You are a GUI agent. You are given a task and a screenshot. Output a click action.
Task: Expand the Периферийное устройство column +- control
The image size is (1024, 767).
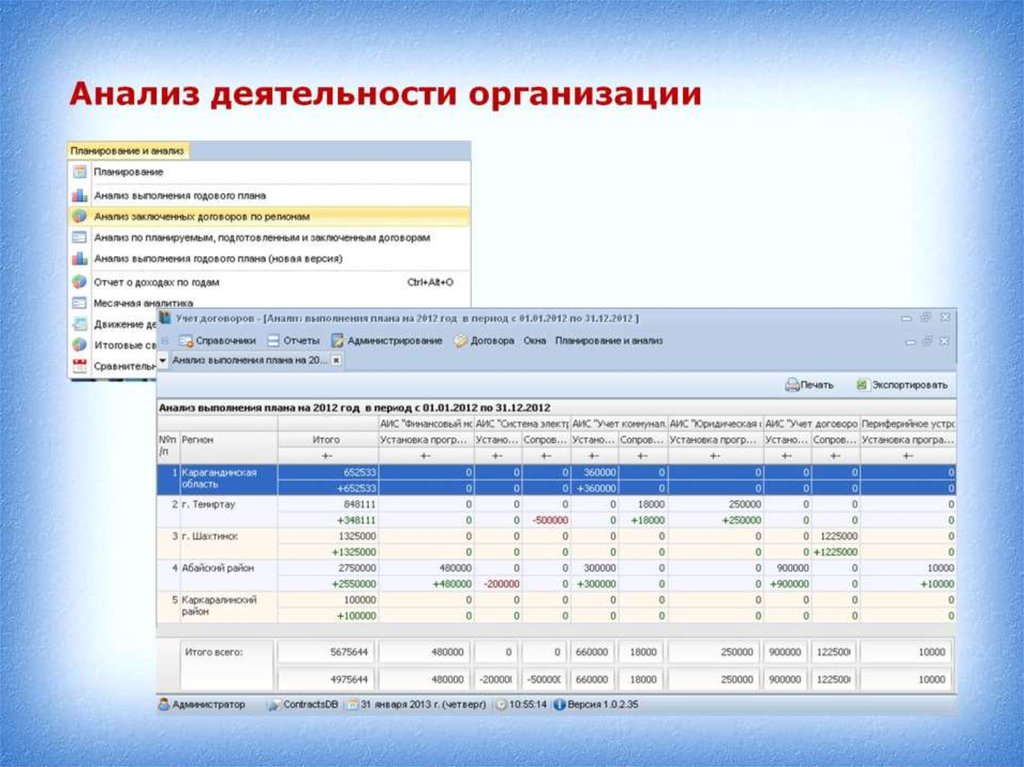(x=907, y=456)
